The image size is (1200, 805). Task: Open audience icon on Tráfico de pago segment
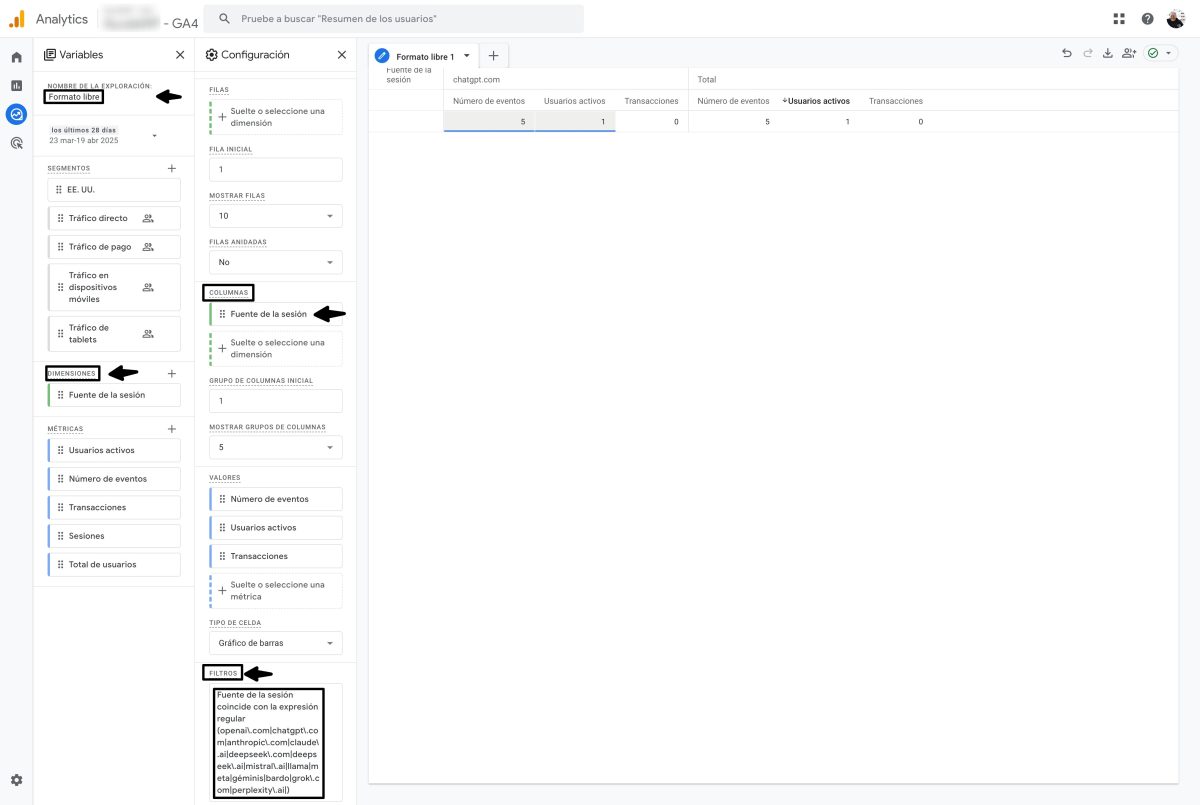148,247
